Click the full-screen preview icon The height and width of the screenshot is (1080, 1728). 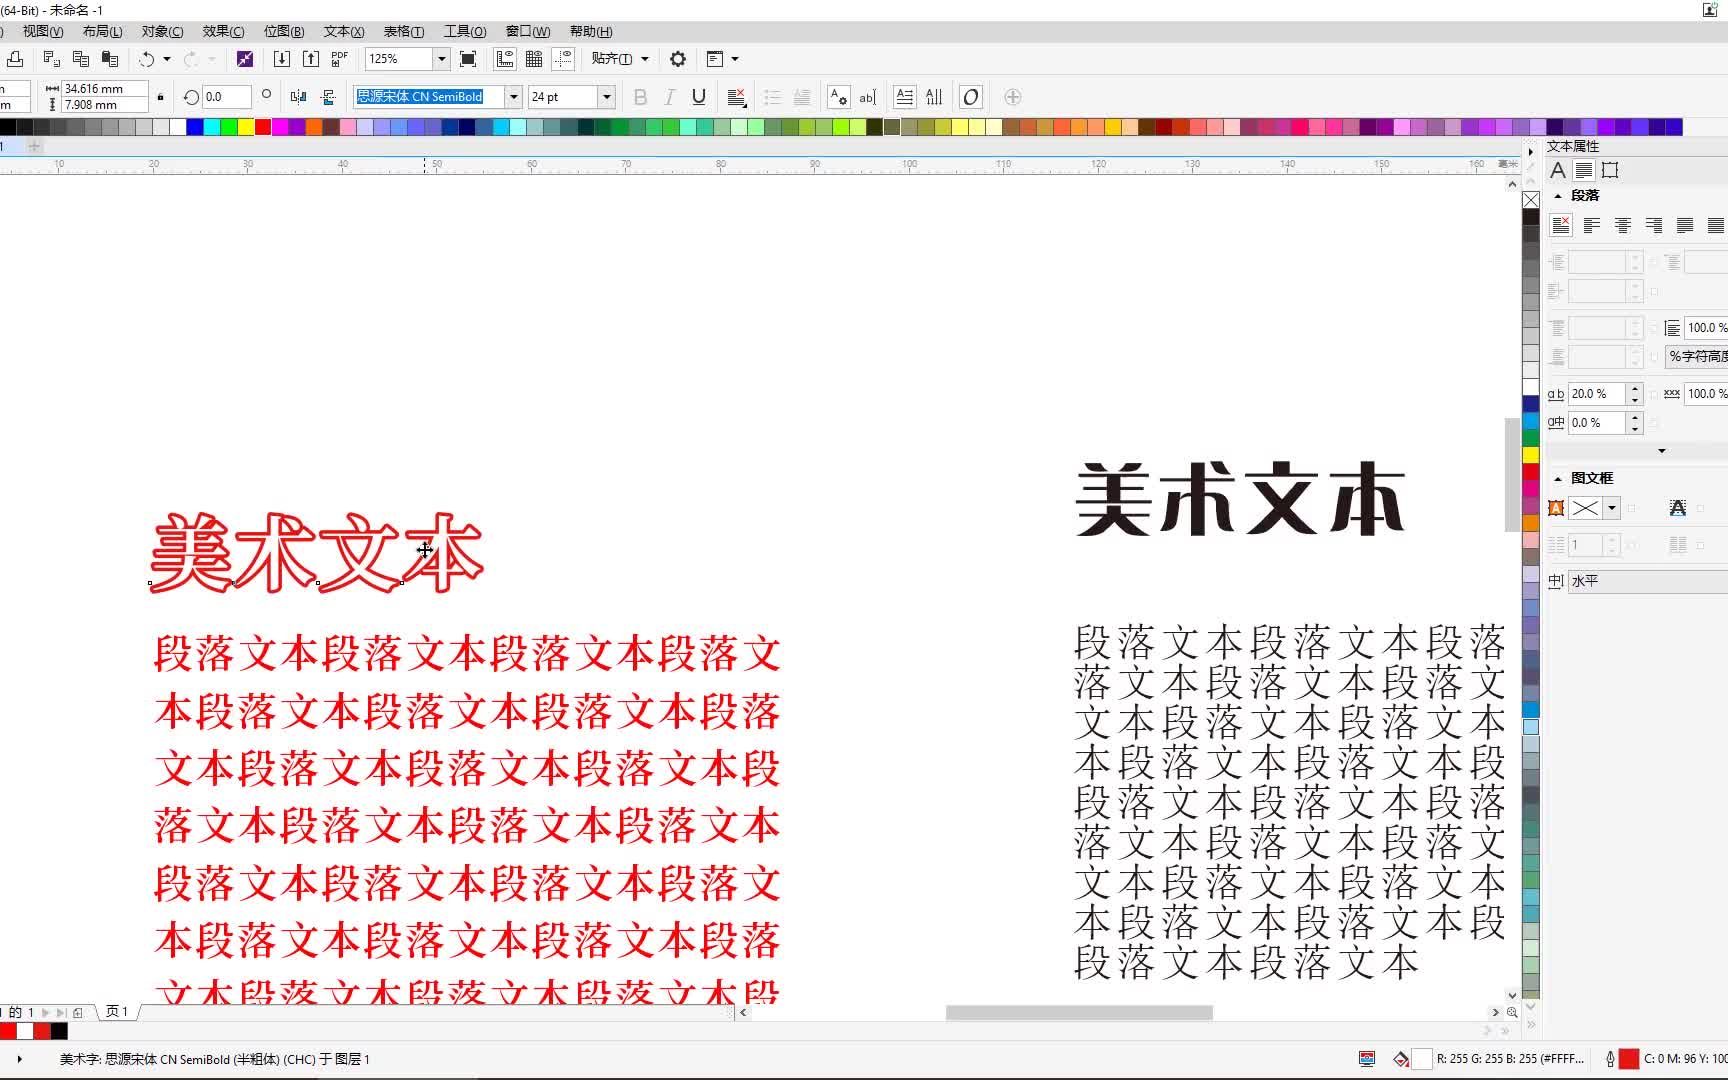[468, 59]
